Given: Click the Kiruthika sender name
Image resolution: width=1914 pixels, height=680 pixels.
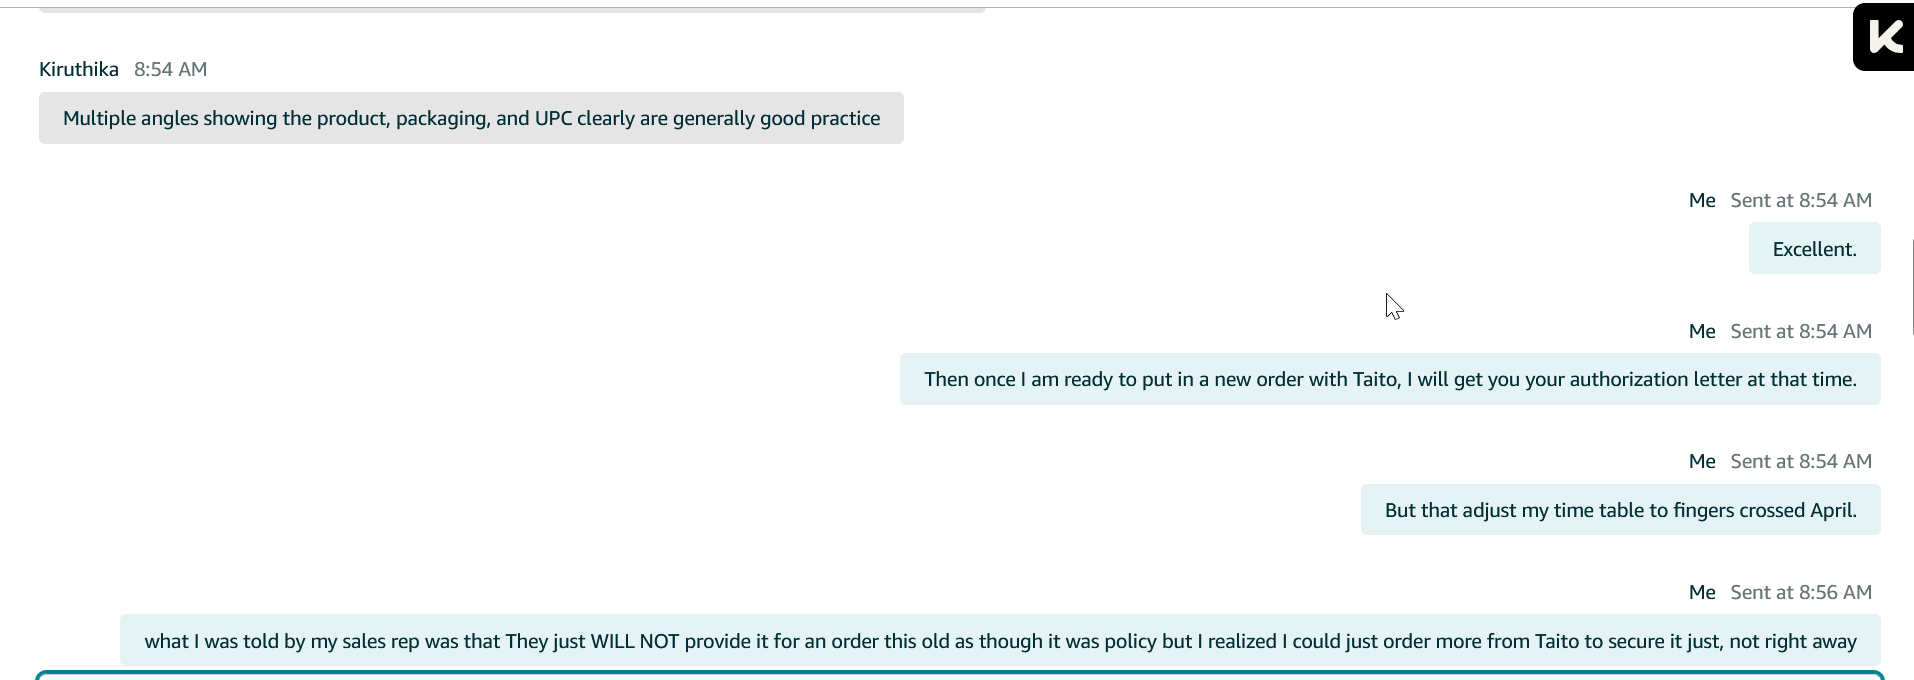Looking at the screenshot, I should 79,69.
